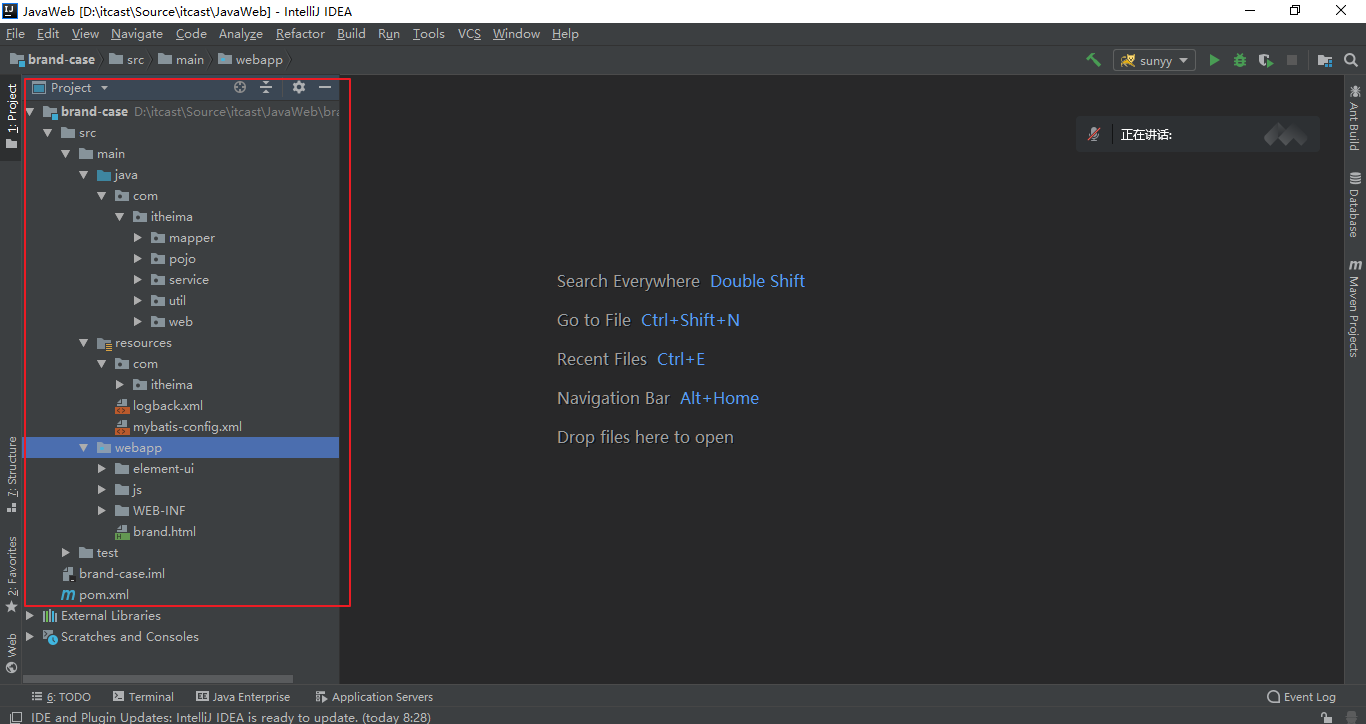The height and width of the screenshot is (724, 1366).
Task: Select the js folder row
Action: point(180,490)
